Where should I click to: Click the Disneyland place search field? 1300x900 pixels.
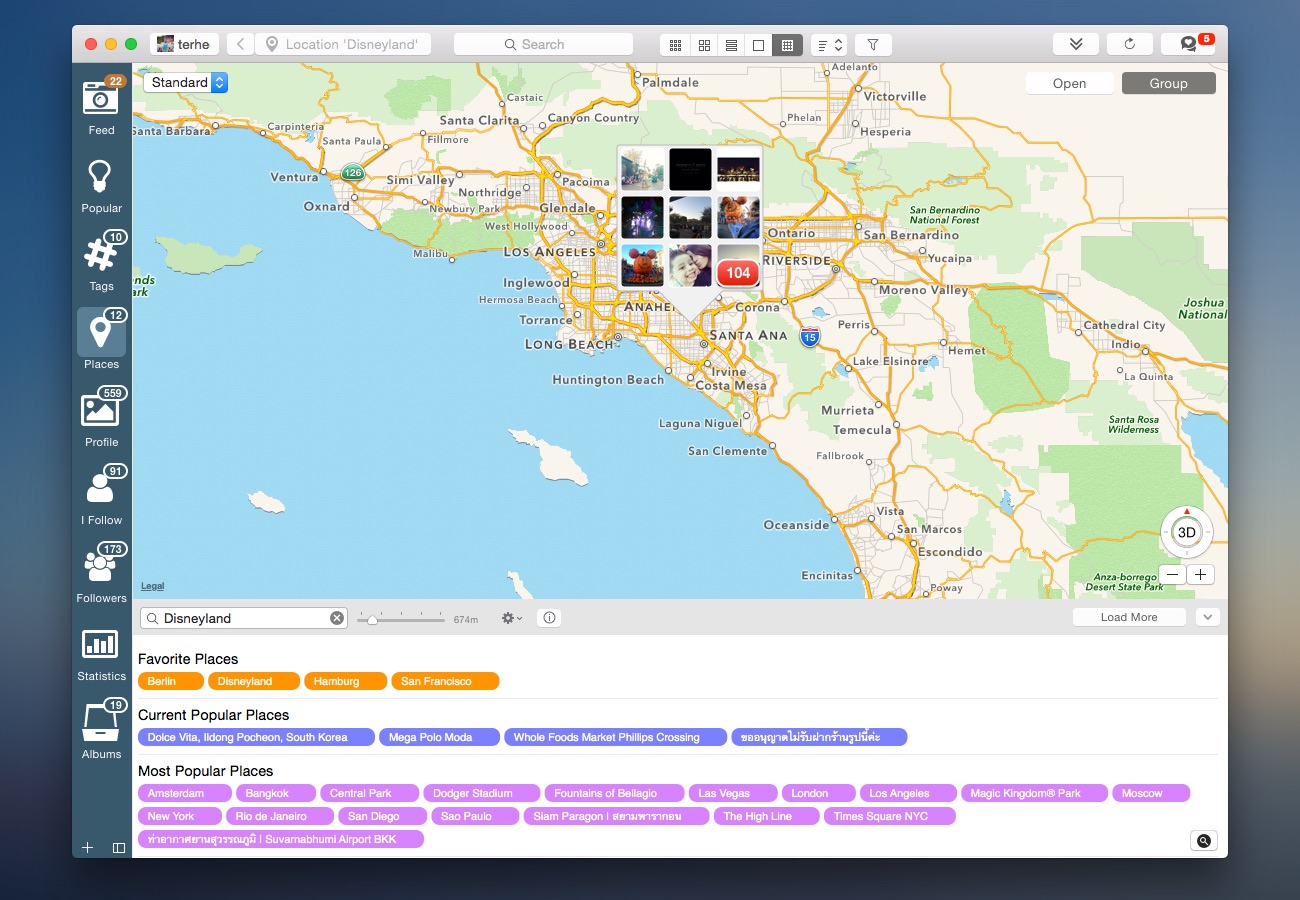click(244, 618)
